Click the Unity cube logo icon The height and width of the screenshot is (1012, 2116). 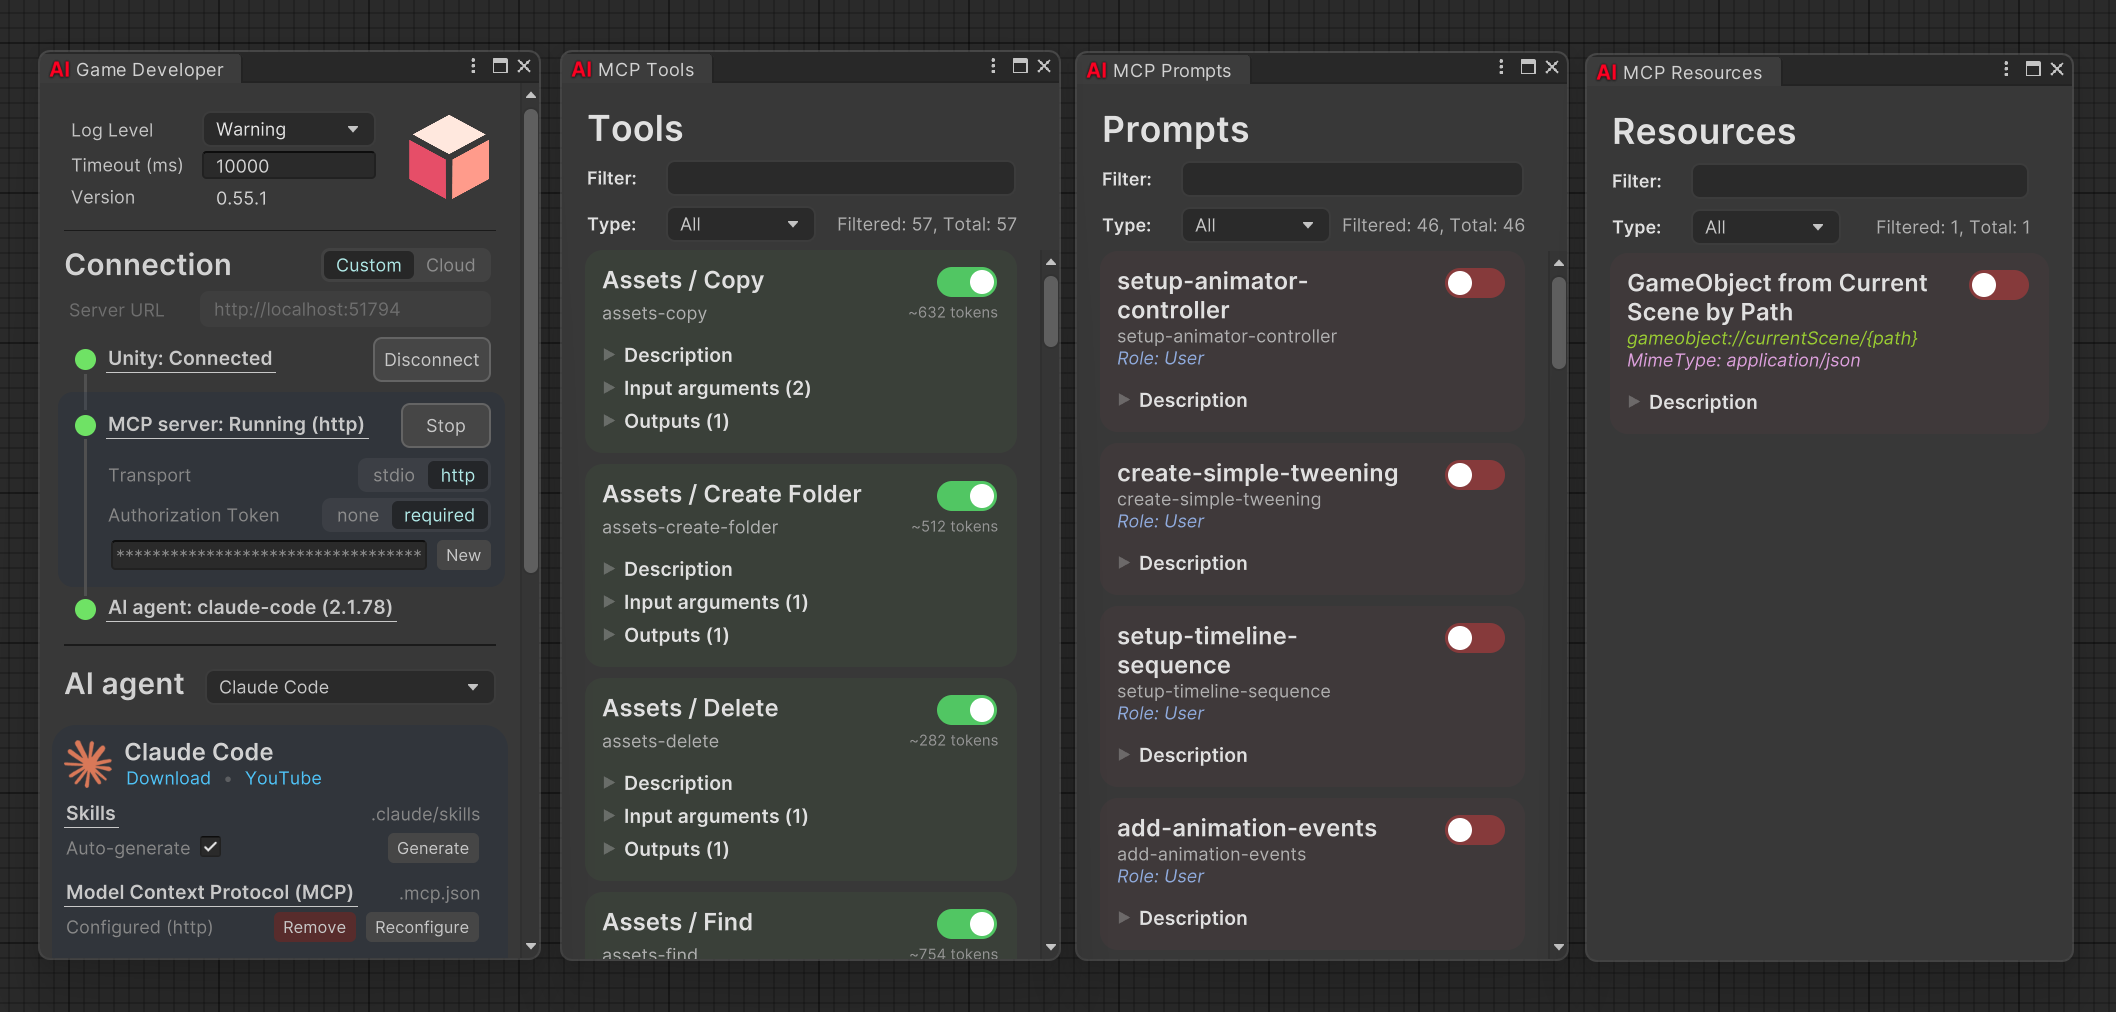(x=449, y=157)
